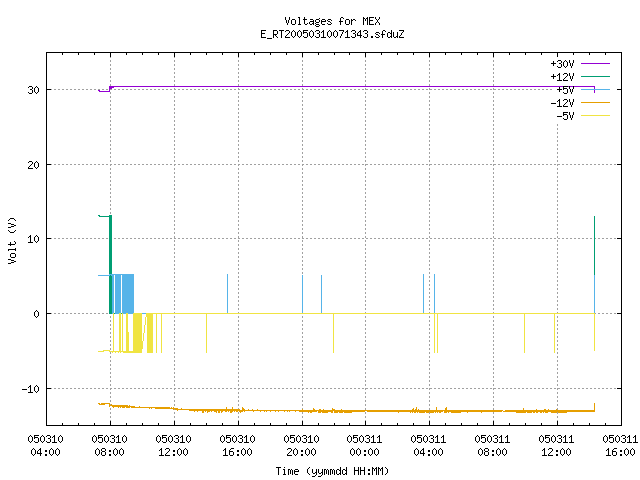
Task: Click the thick green +12V drop at 08:00
Action: click(x=110, y=264)
